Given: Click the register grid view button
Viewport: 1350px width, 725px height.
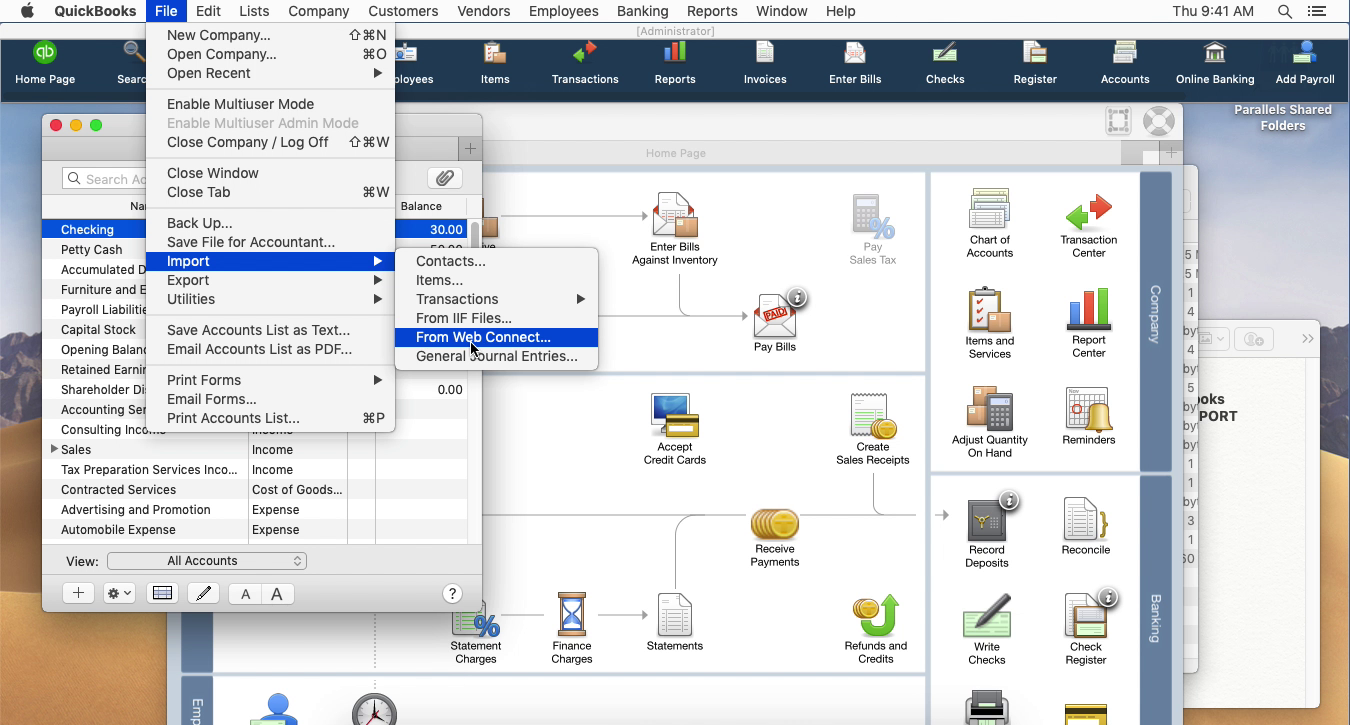Looking at the screenshot, I should coord(162,593).
